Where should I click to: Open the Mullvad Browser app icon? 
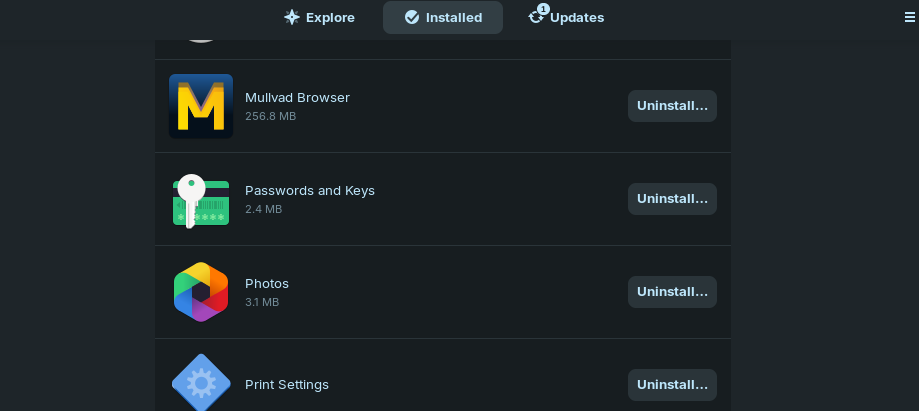coord(201,106)
